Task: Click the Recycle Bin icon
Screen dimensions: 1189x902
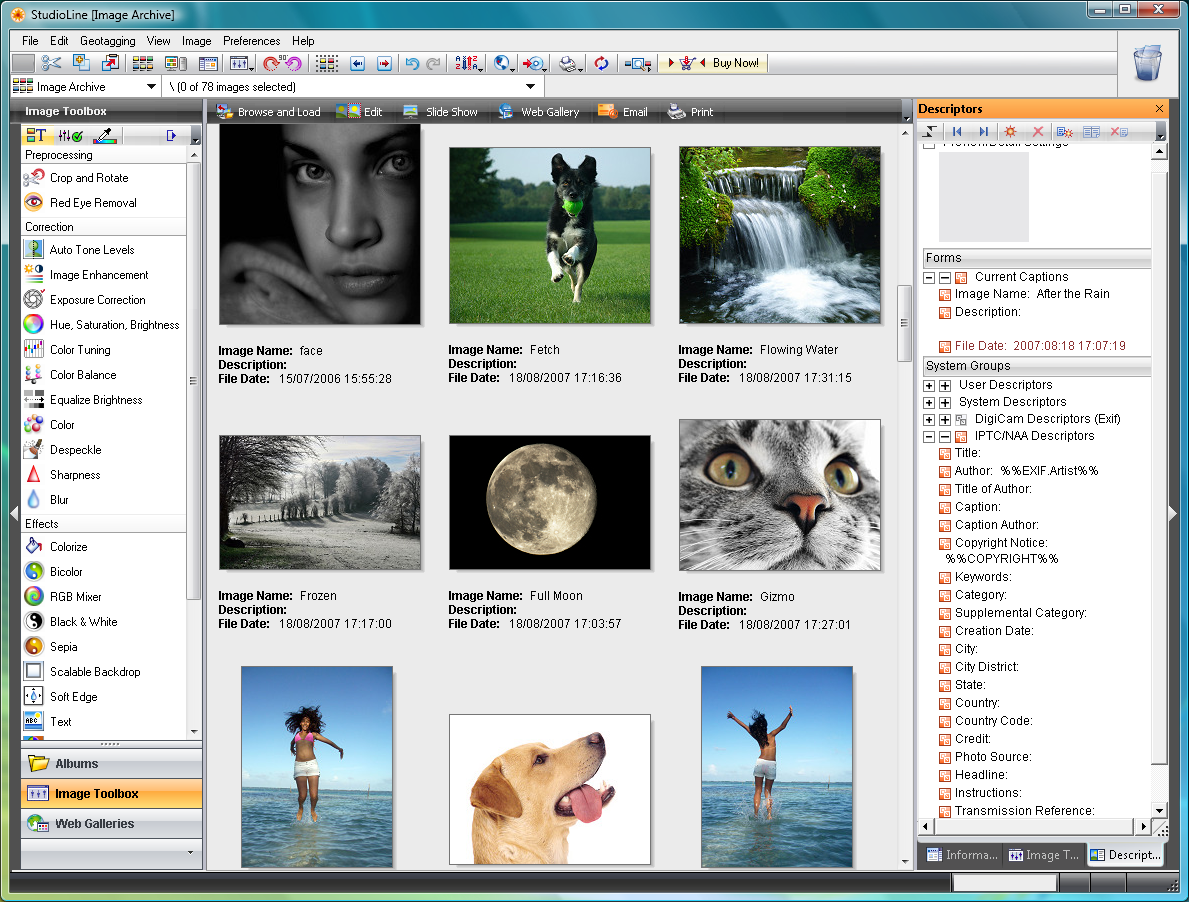Action: (x=1147, y=62)
